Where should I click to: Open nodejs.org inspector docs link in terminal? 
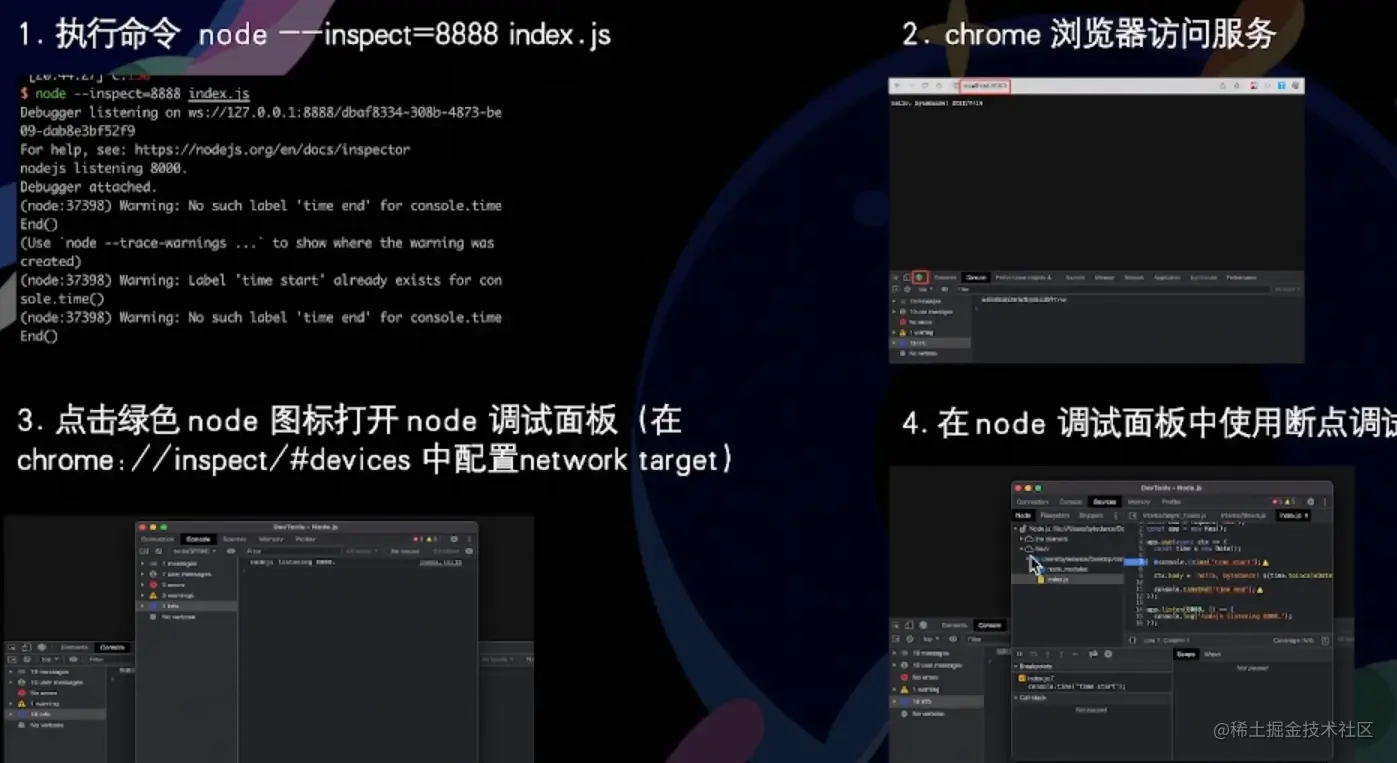[x=273, y=149]
